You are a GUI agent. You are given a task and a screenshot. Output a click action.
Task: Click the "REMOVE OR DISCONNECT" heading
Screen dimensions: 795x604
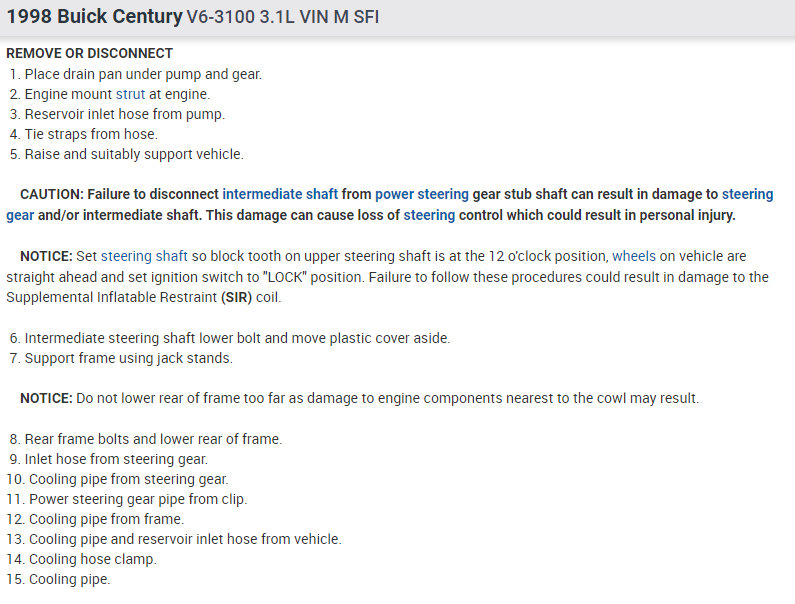coord(90,53)
